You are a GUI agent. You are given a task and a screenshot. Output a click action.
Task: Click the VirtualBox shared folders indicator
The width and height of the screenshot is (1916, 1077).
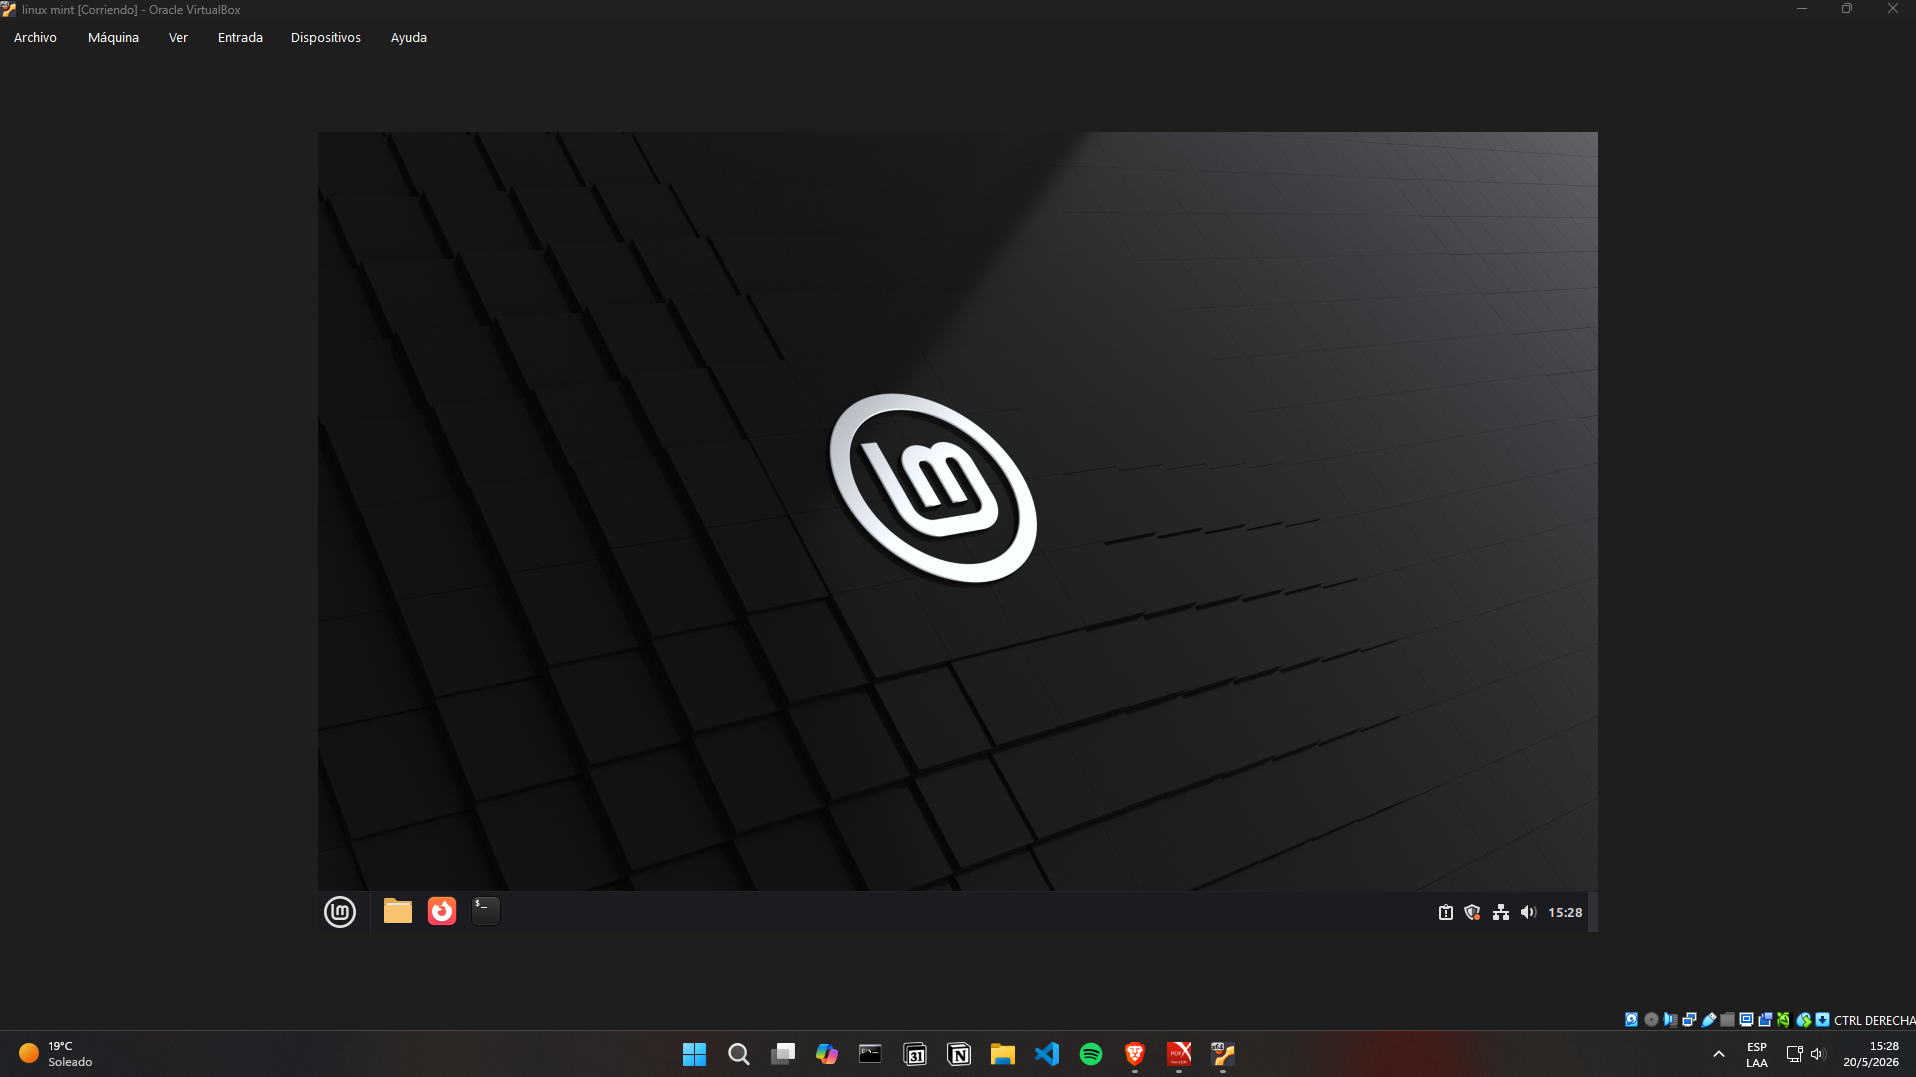(1727, 1020)
